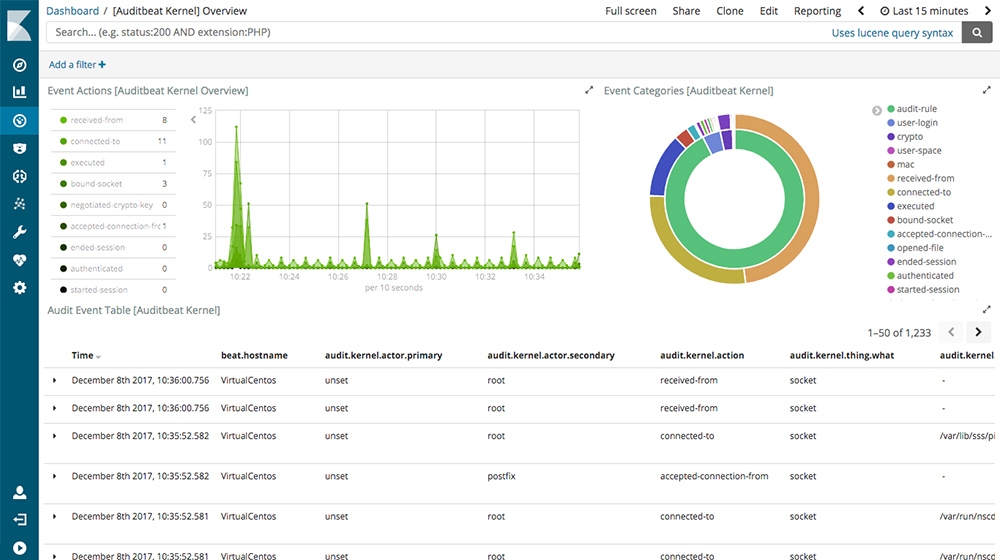This screenshot has width=1000, height=560.
Task: Expand the Event Actions panel to full size
Action: click(589, 91)
